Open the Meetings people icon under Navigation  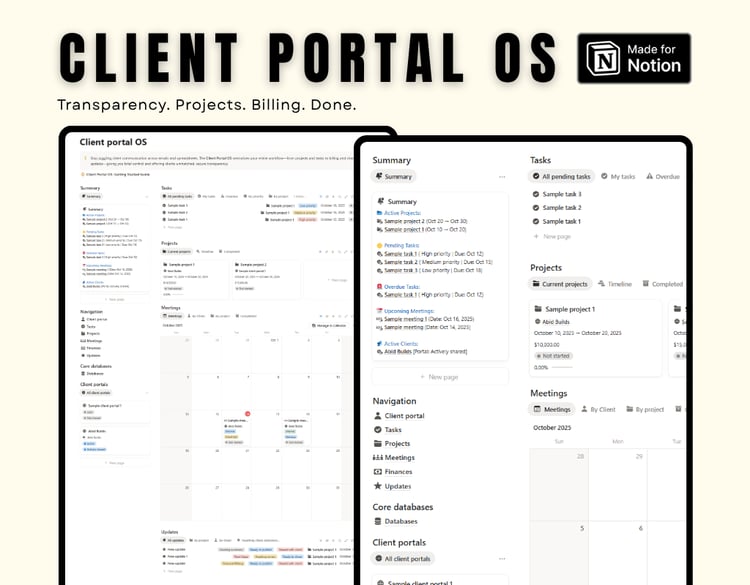377,457
